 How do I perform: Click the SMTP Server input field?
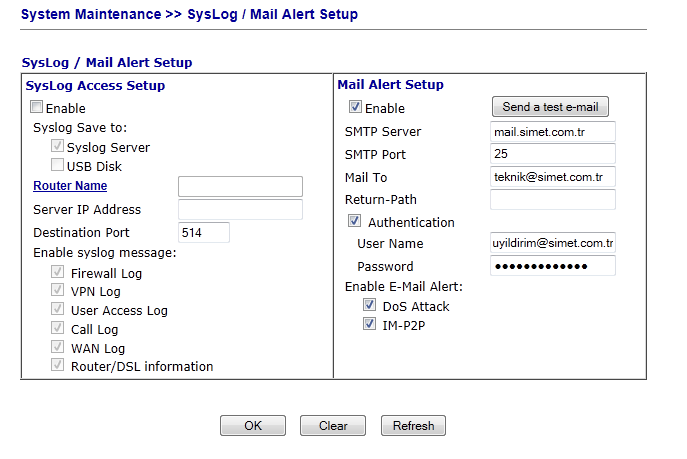click(552, 131)
